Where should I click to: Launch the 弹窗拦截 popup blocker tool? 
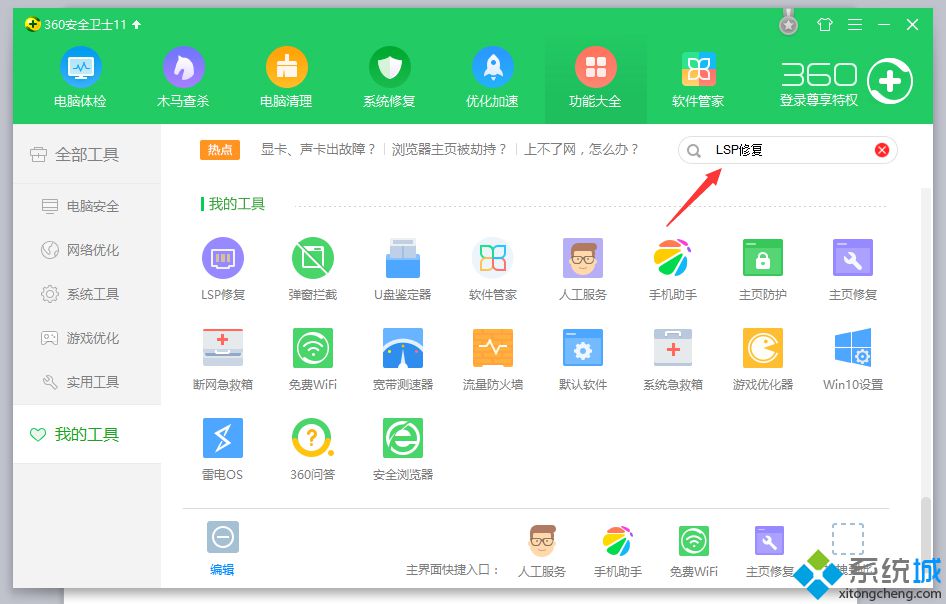[312, 258]
